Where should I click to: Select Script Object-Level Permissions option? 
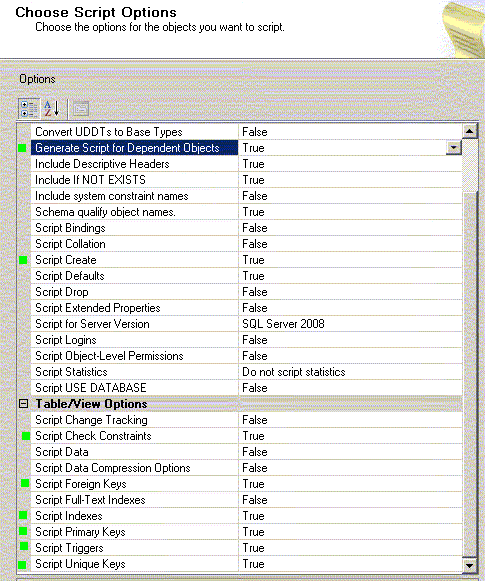click(x=109, y=356)
